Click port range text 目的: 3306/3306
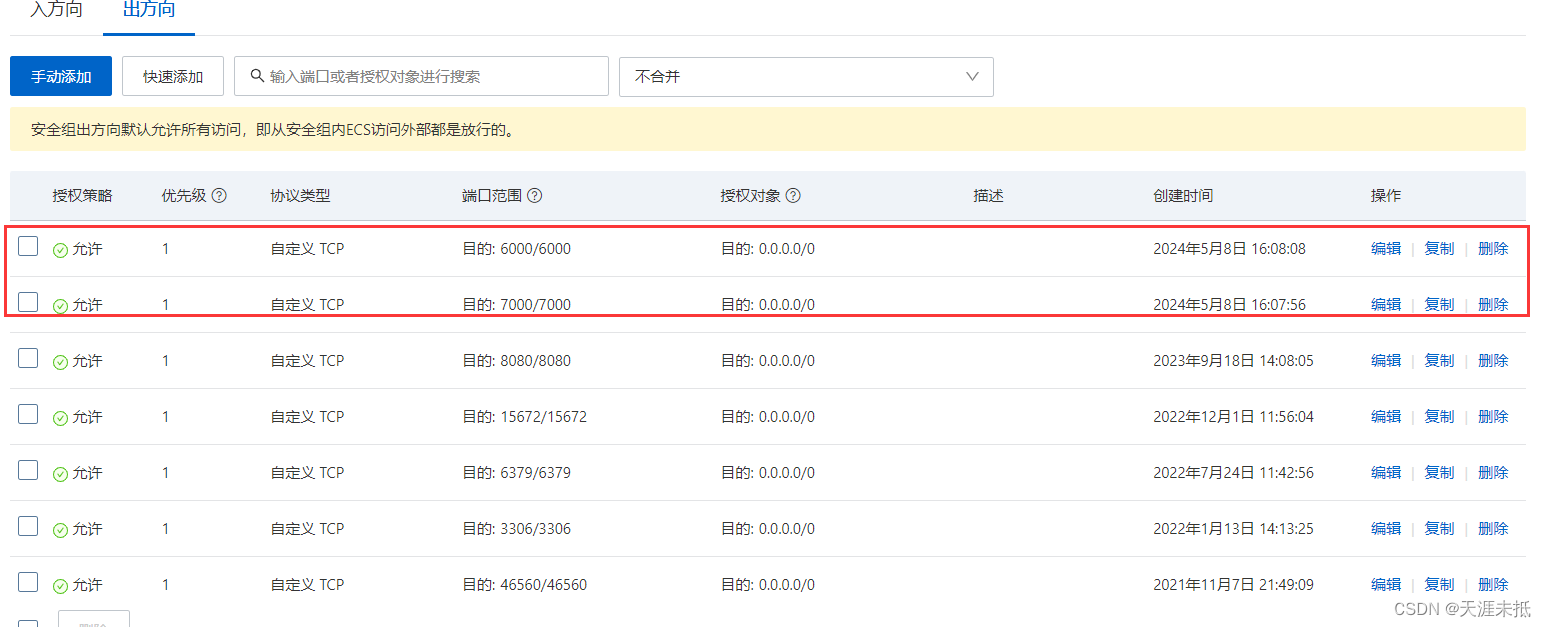The image size is (1546, 627). pos(517,529)
